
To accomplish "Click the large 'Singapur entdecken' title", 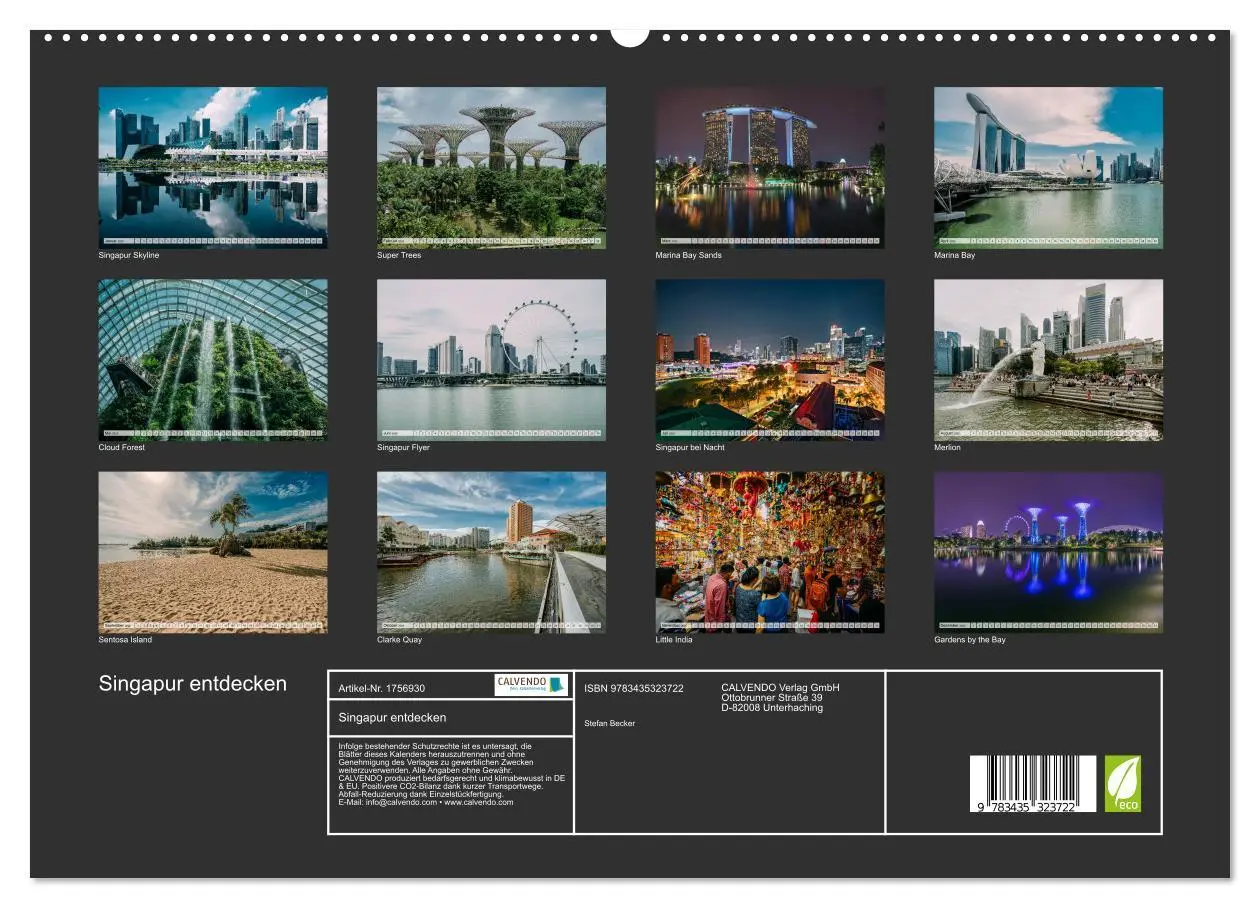I will click(x=193, y=684).
